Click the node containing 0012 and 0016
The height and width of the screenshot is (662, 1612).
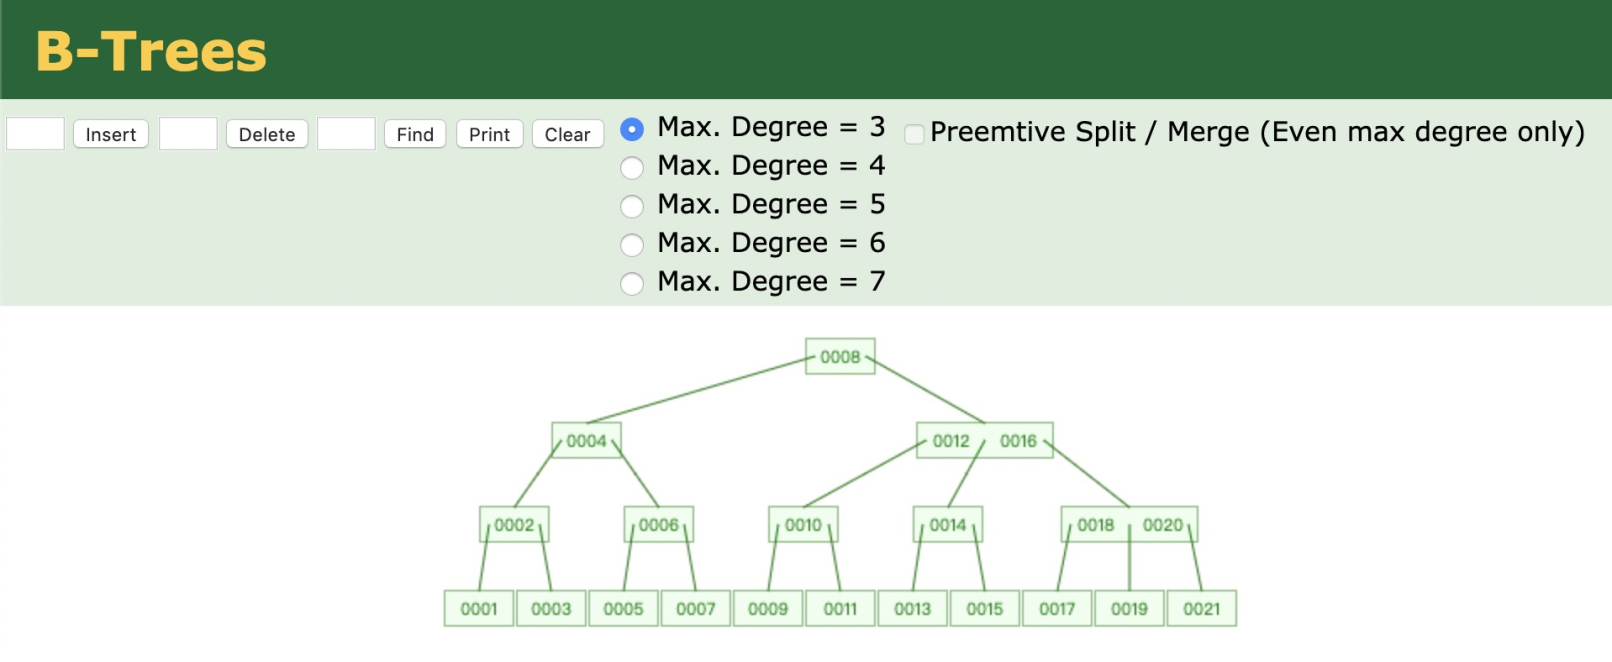985,440
